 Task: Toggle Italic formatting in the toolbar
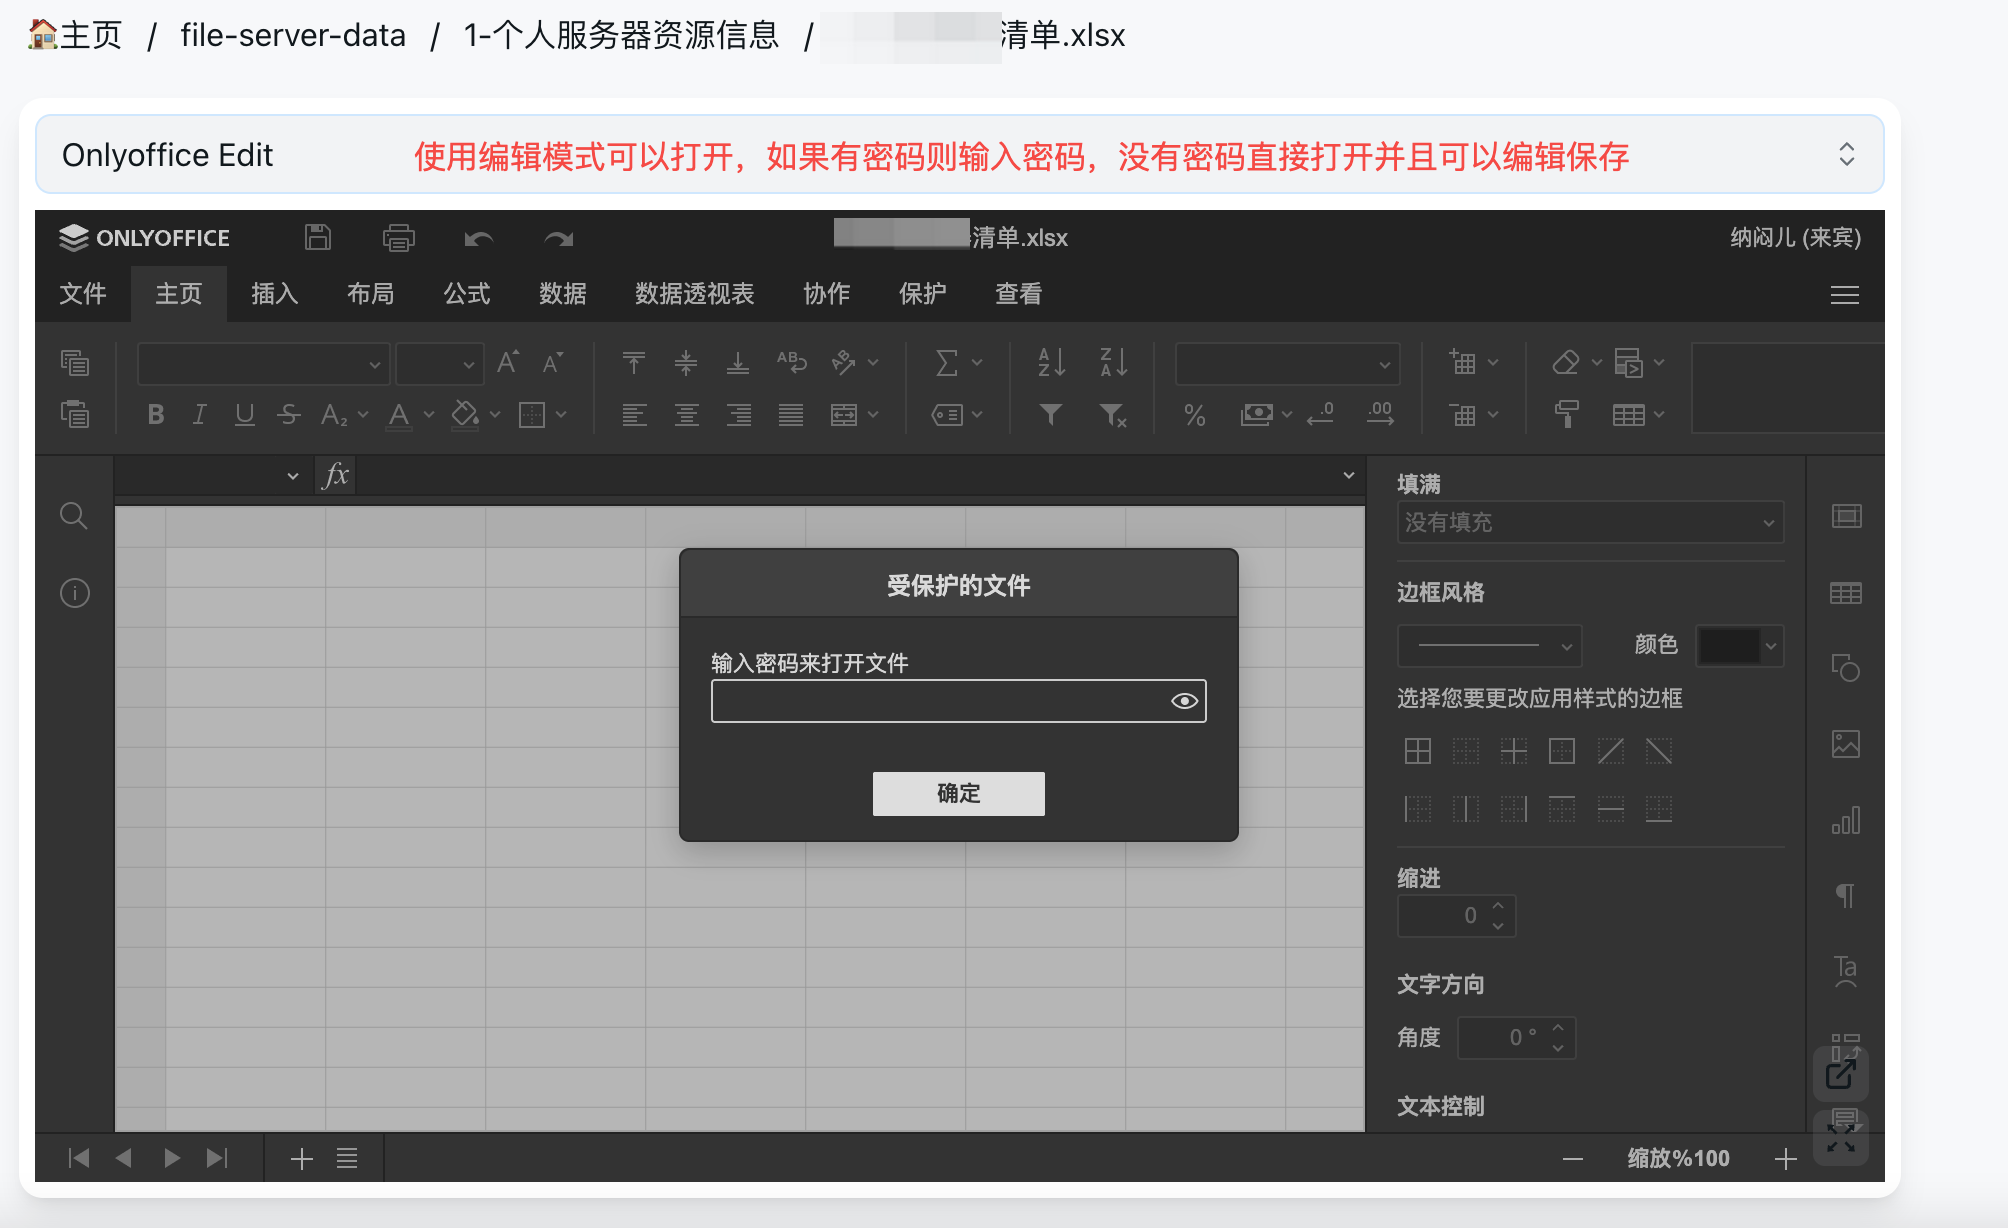point(200,414)
